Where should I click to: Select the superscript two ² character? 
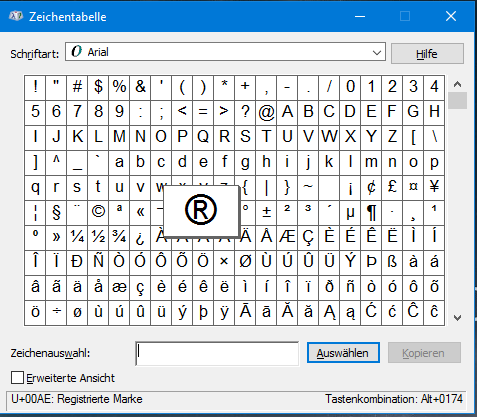tap(287, 213)
